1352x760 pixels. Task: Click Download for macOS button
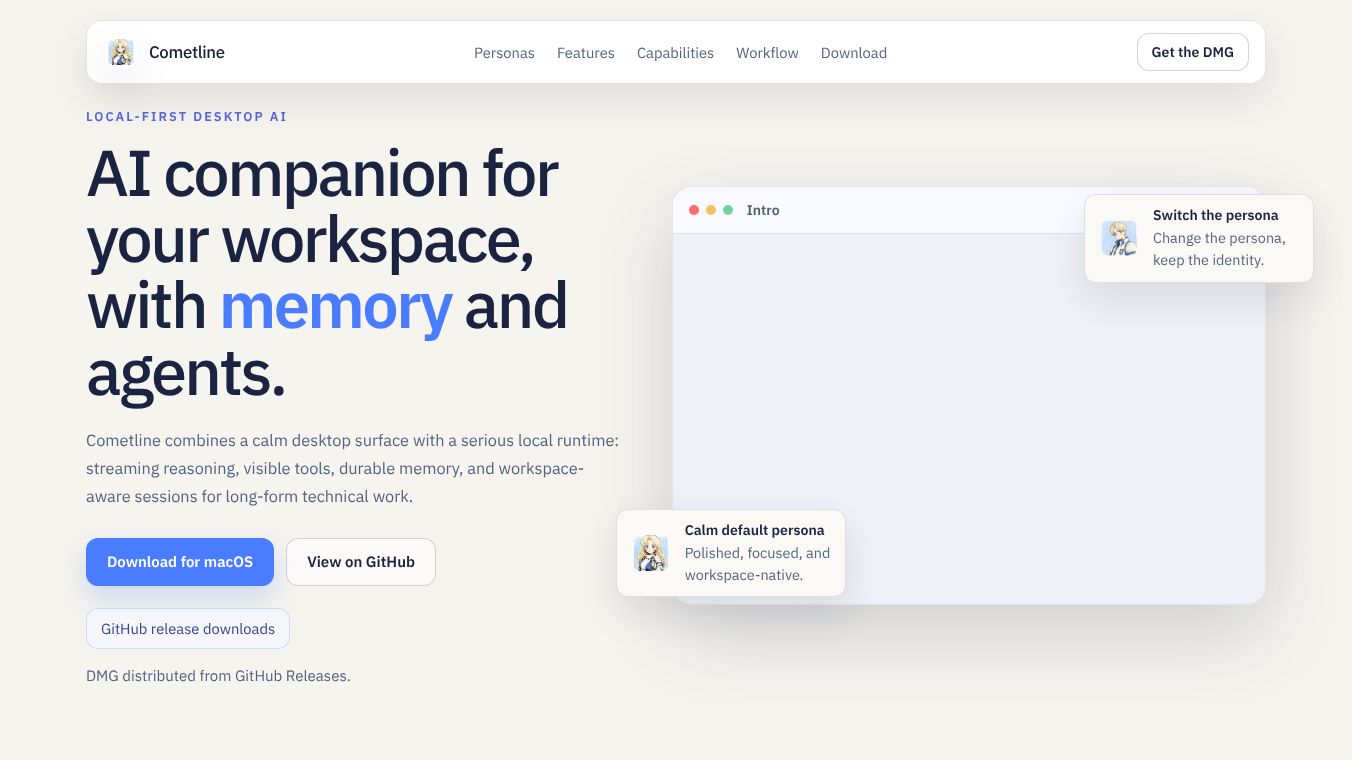(180, 562)
